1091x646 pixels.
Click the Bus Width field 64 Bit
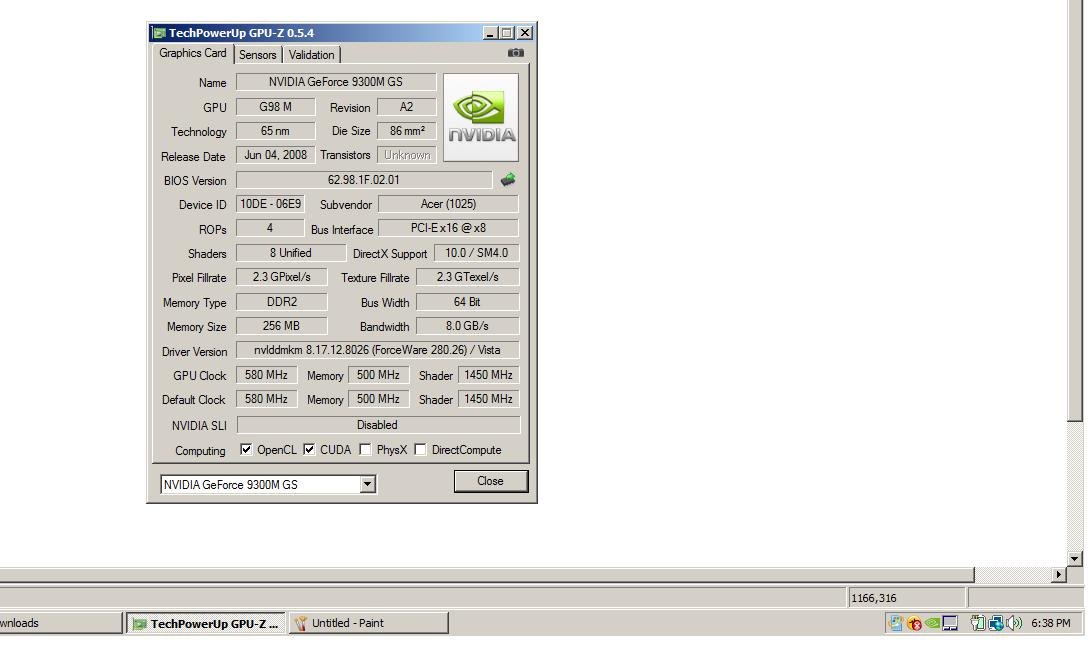[x=468, y=302]
